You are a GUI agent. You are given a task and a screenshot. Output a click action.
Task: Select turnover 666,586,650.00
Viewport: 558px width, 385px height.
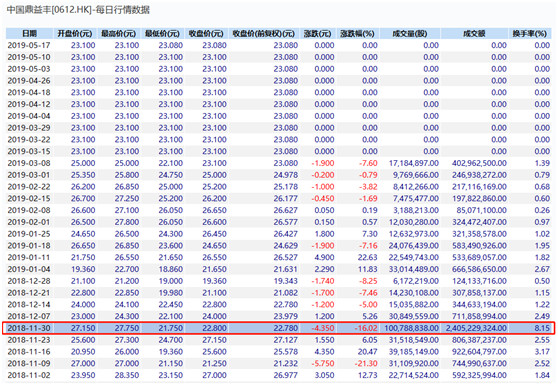(x=479, y=269)
